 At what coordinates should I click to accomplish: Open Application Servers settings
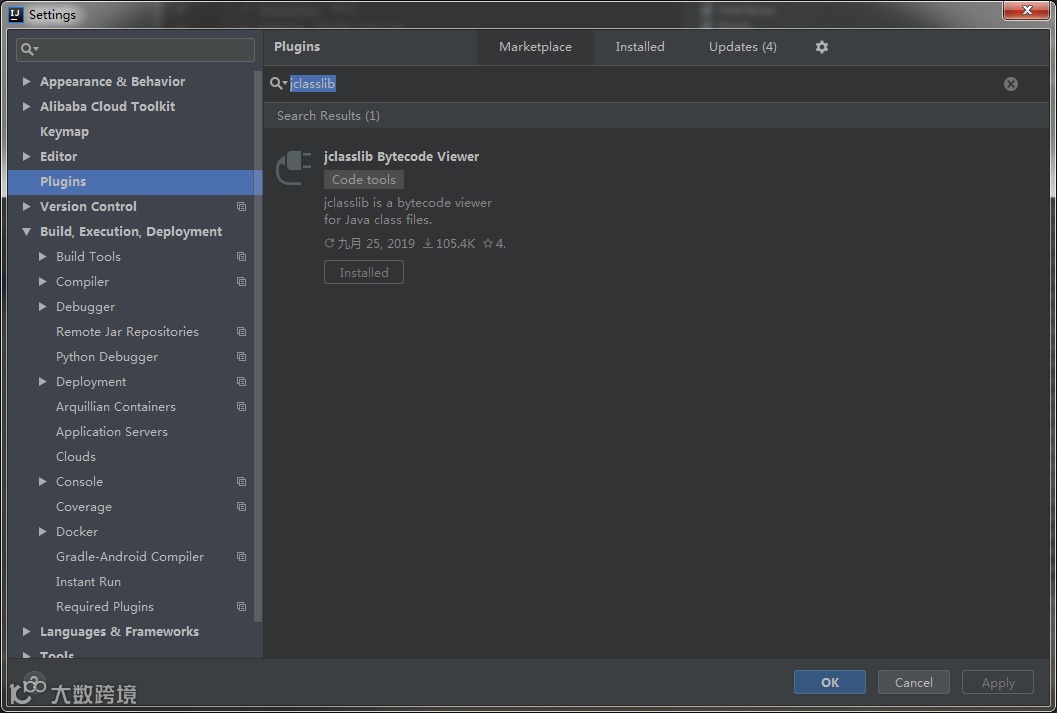[112, 431]
